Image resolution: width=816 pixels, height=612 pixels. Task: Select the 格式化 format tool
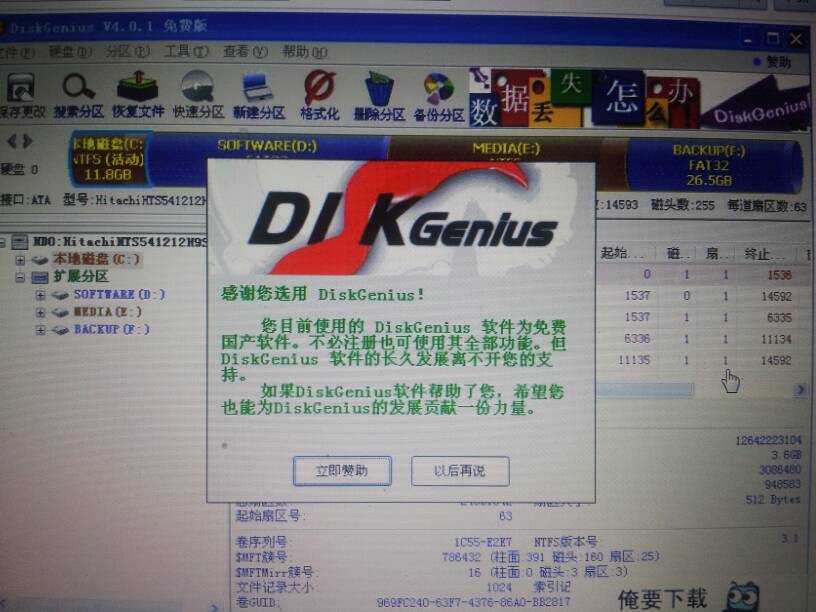[320, 97]
